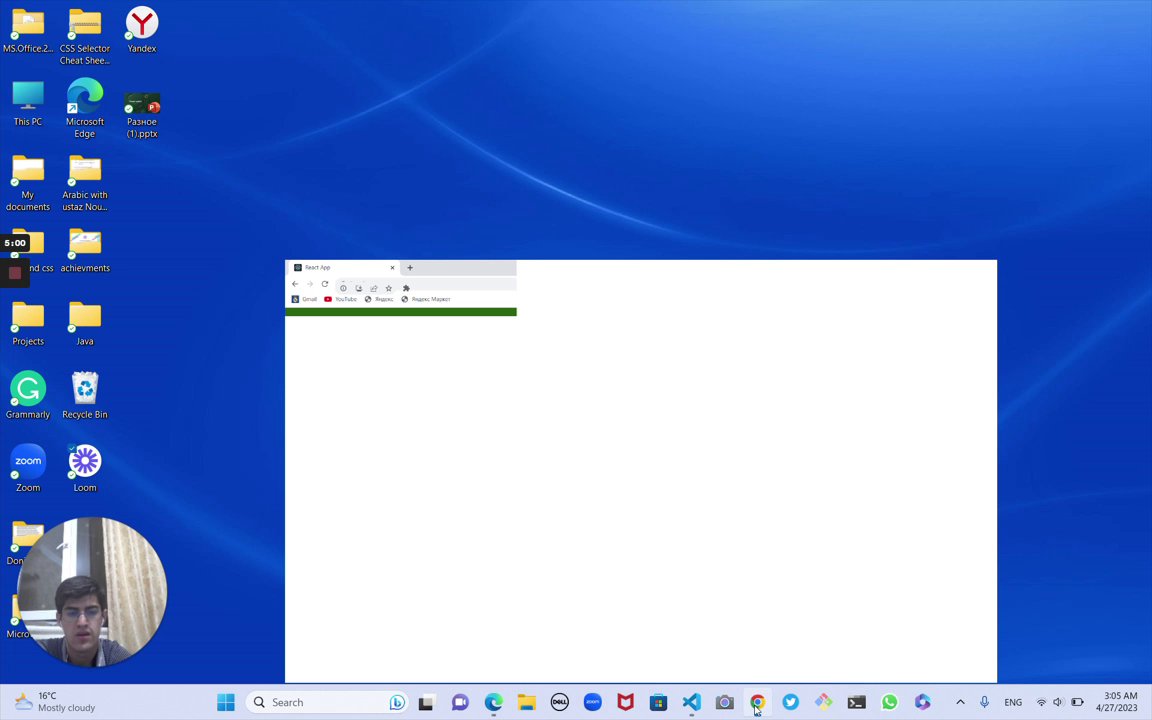1152x720 pixels.
Task: Open network settings from Wi-Fi icon
Action: point(1041,702)
